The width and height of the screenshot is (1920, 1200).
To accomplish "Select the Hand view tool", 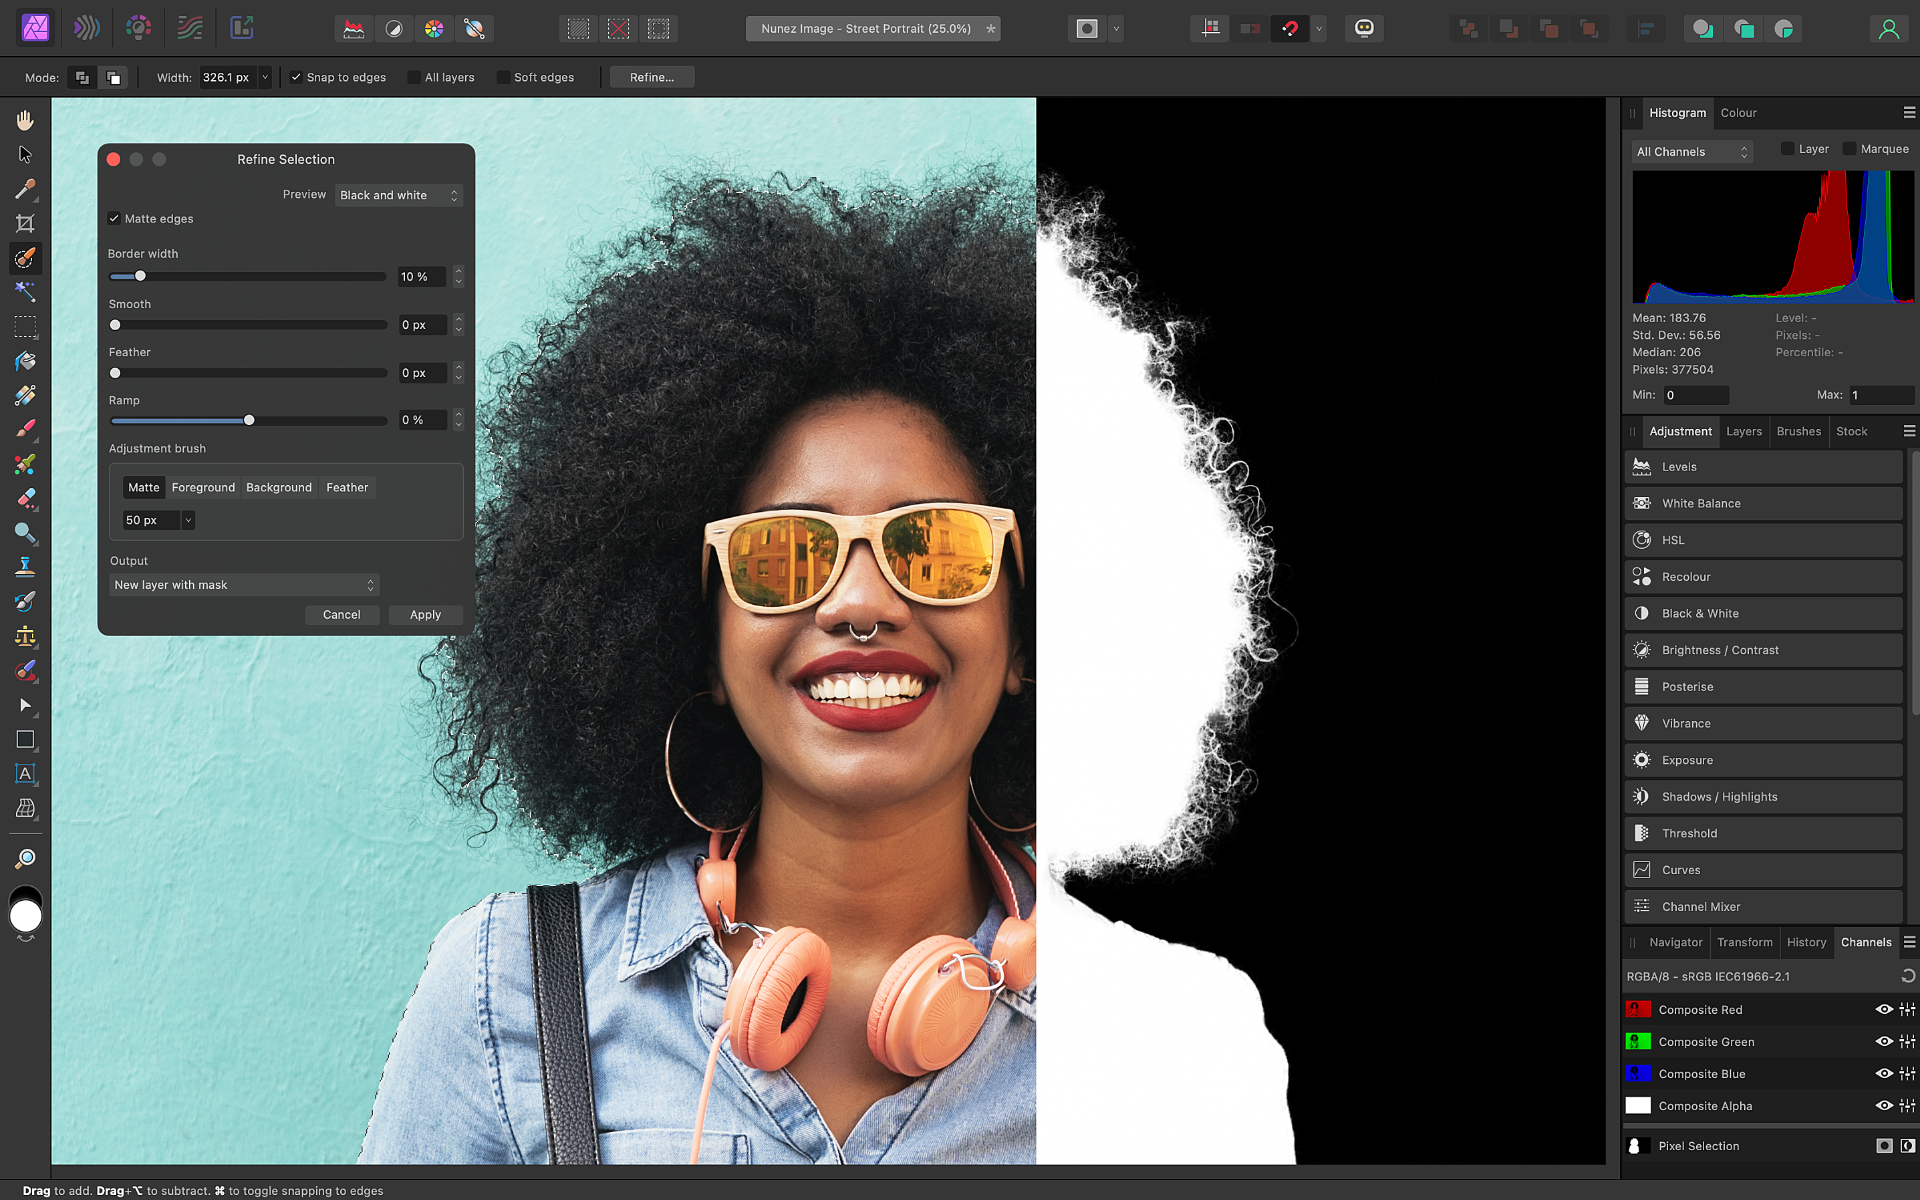I will [x=25, y=120].
